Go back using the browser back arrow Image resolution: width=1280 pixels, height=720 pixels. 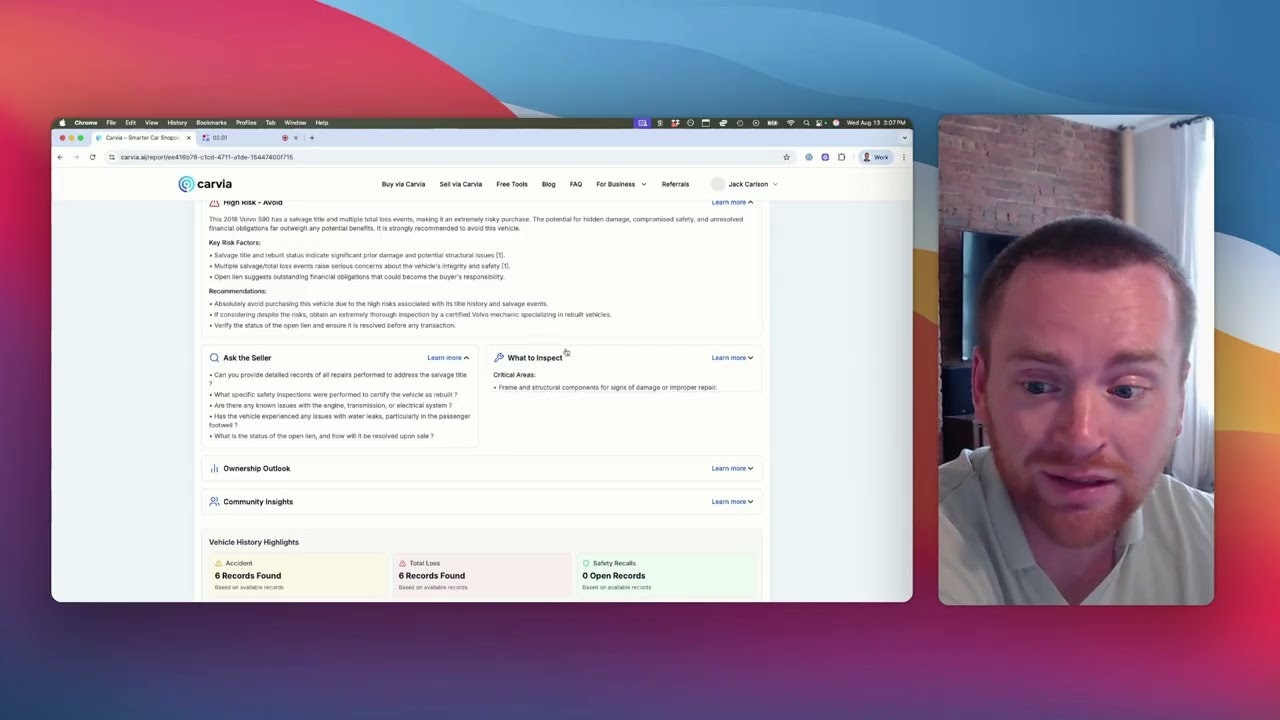click(x=60, y=157)
